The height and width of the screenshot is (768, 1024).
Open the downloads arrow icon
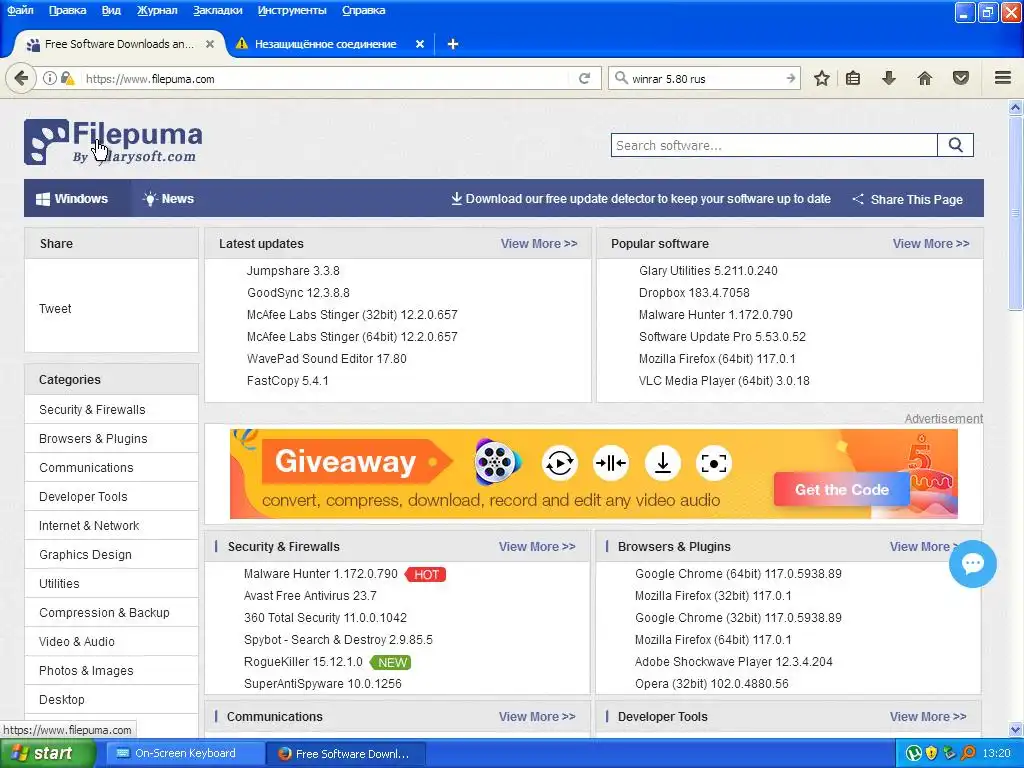pyautogui.click(x=889, y=78)
